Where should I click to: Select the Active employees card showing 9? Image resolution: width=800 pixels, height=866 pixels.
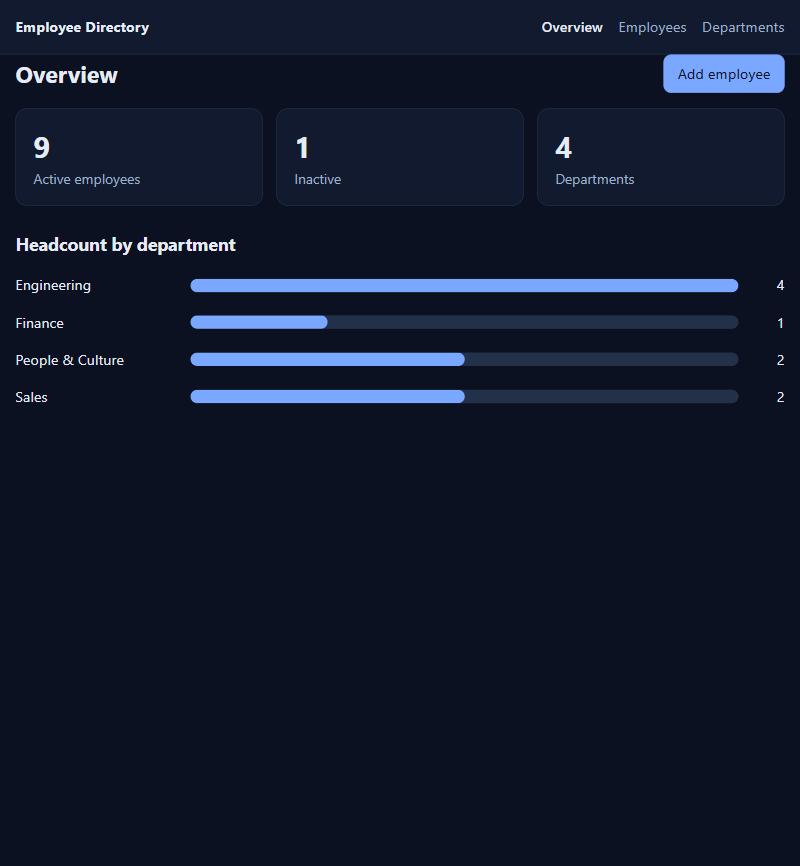click(x=139, y=157)
